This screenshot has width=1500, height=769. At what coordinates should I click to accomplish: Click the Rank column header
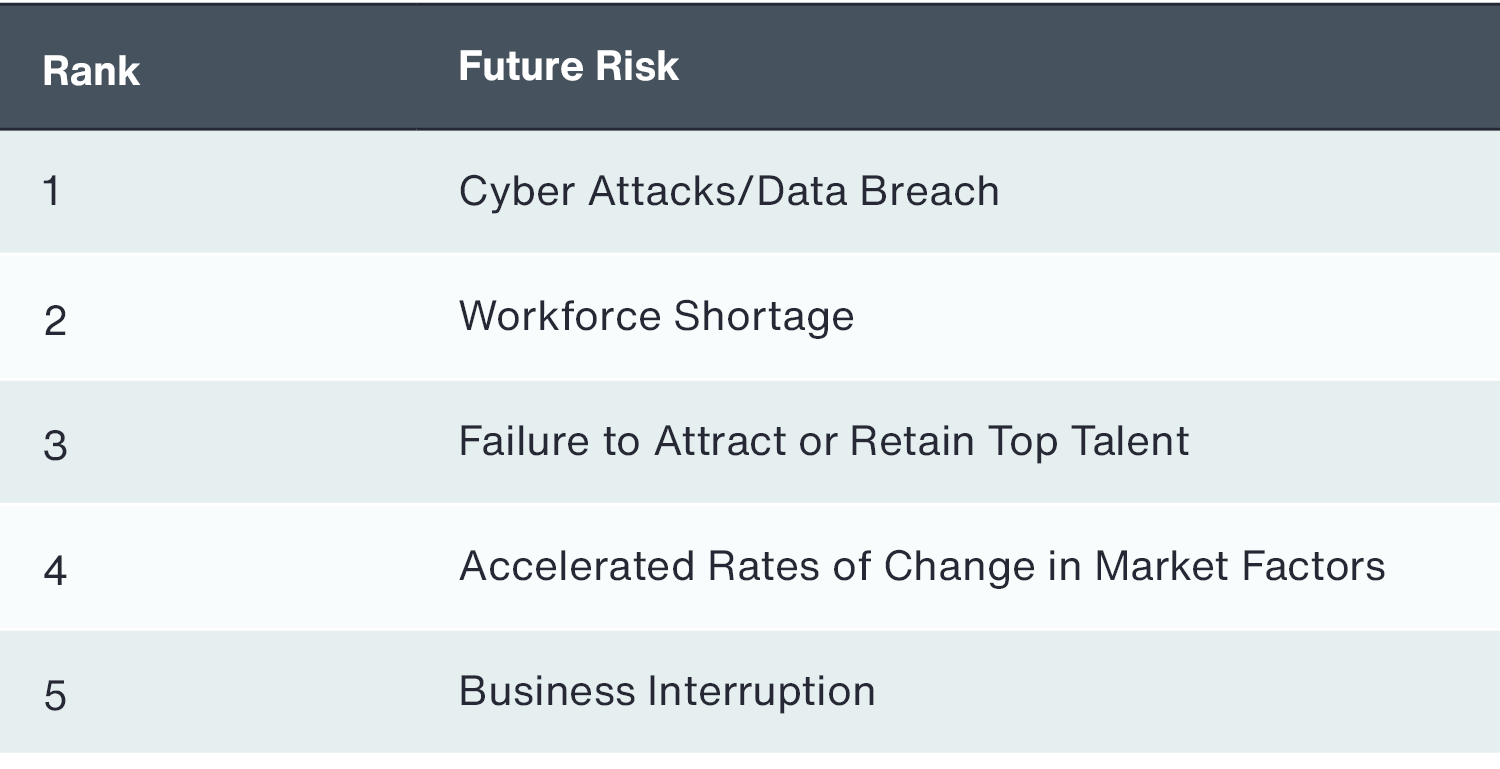point(91,72)
